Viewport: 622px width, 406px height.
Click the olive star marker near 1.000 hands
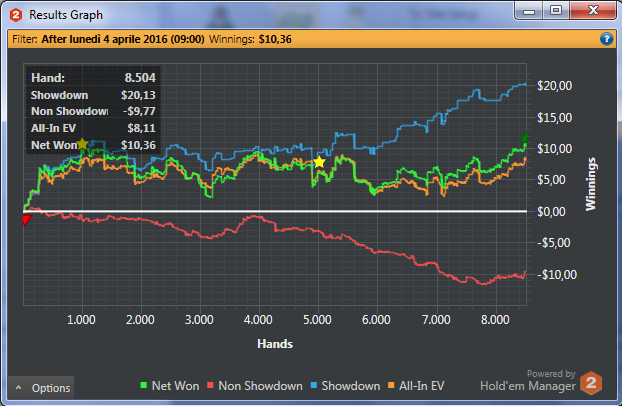[82, 144]
